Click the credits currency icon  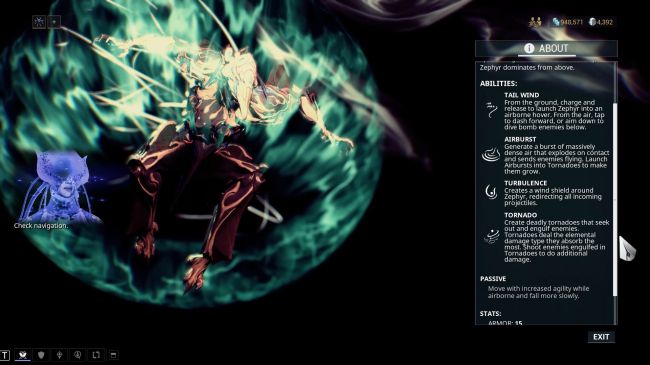tap(556, 22)
